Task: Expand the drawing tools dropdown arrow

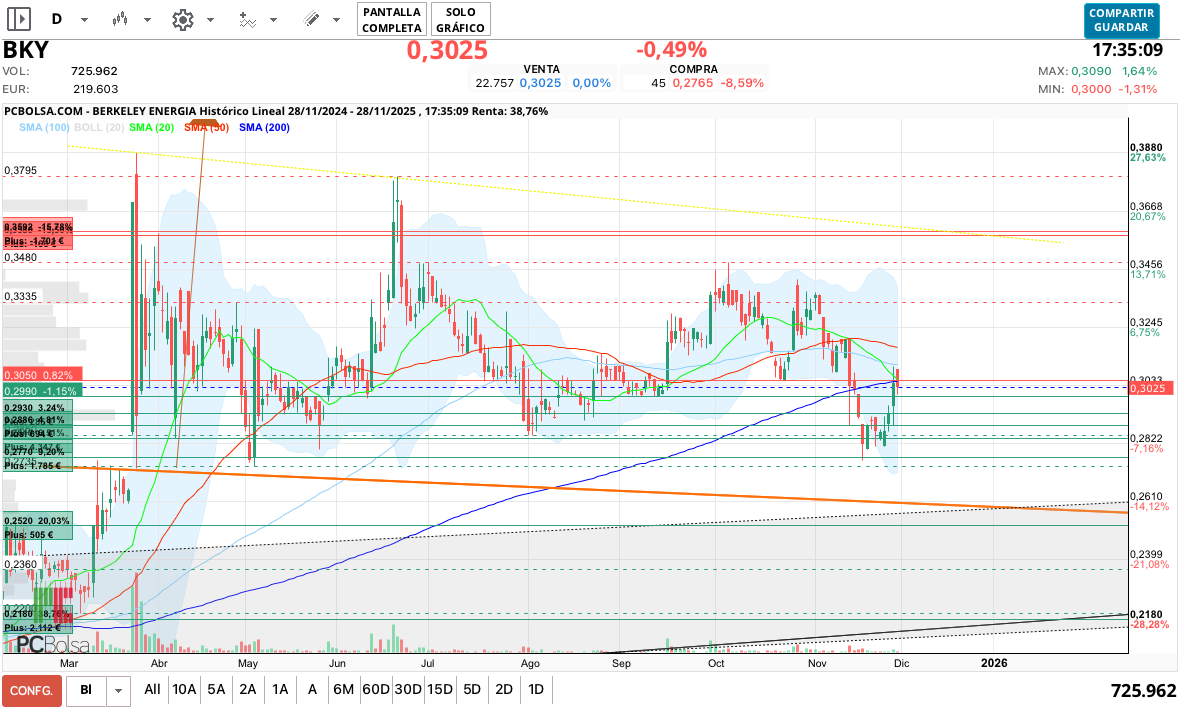Action: (x=337, y=20)
